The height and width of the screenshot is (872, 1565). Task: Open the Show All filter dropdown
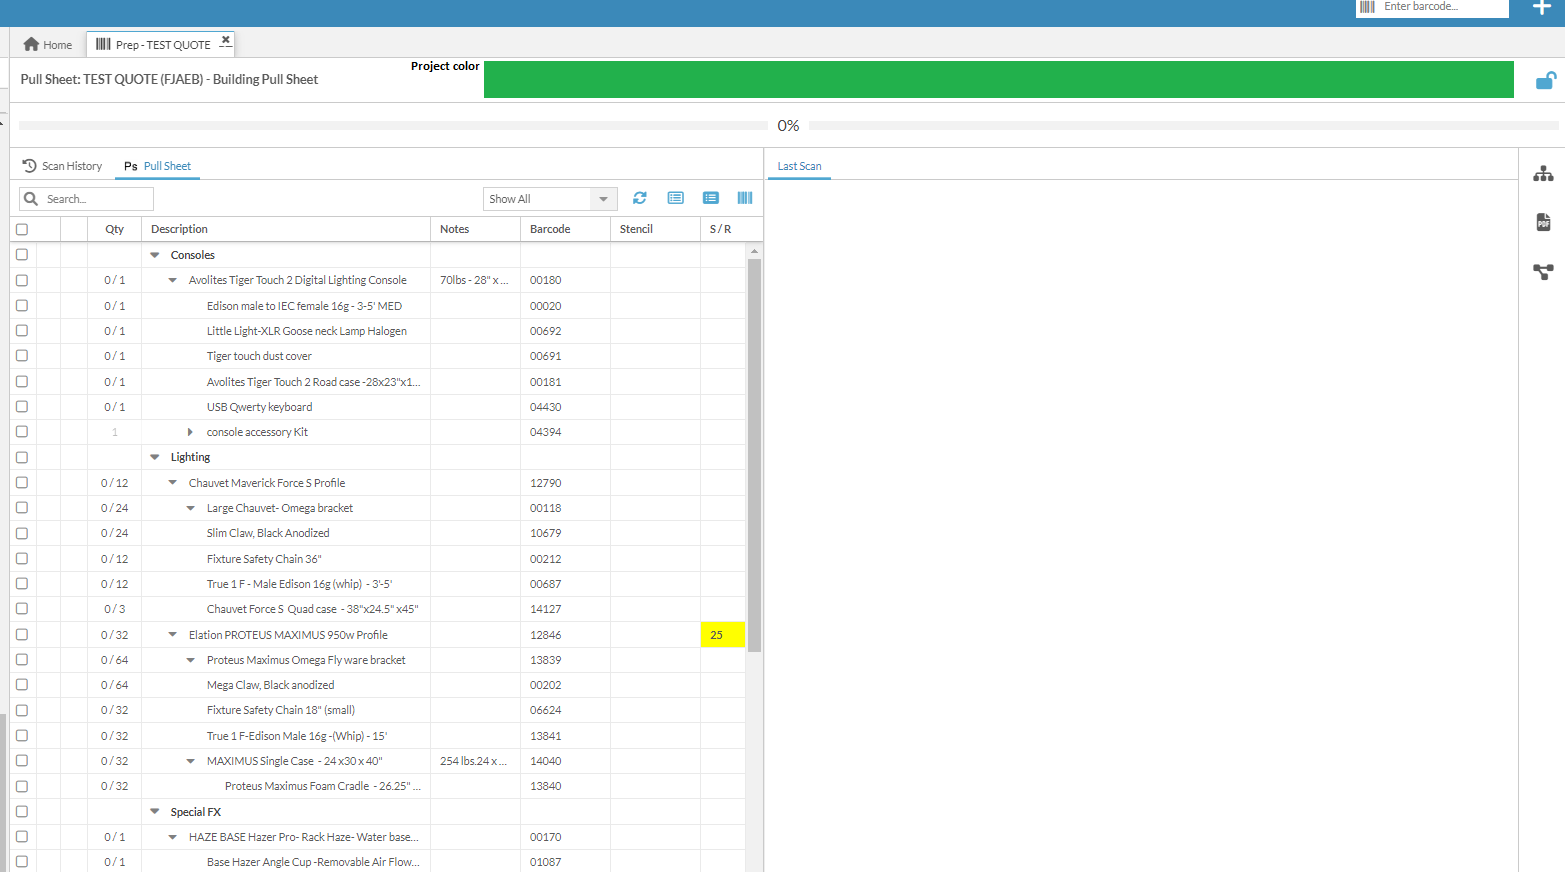pos(550,199)
